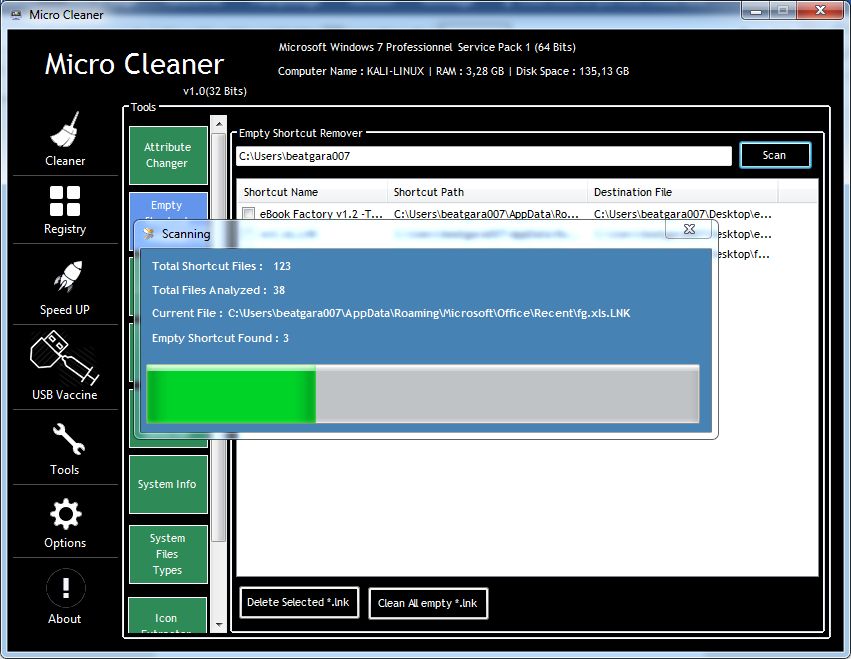Open the Cleaner section broom icon
The image size is (851, 659).
pos(65,130)
